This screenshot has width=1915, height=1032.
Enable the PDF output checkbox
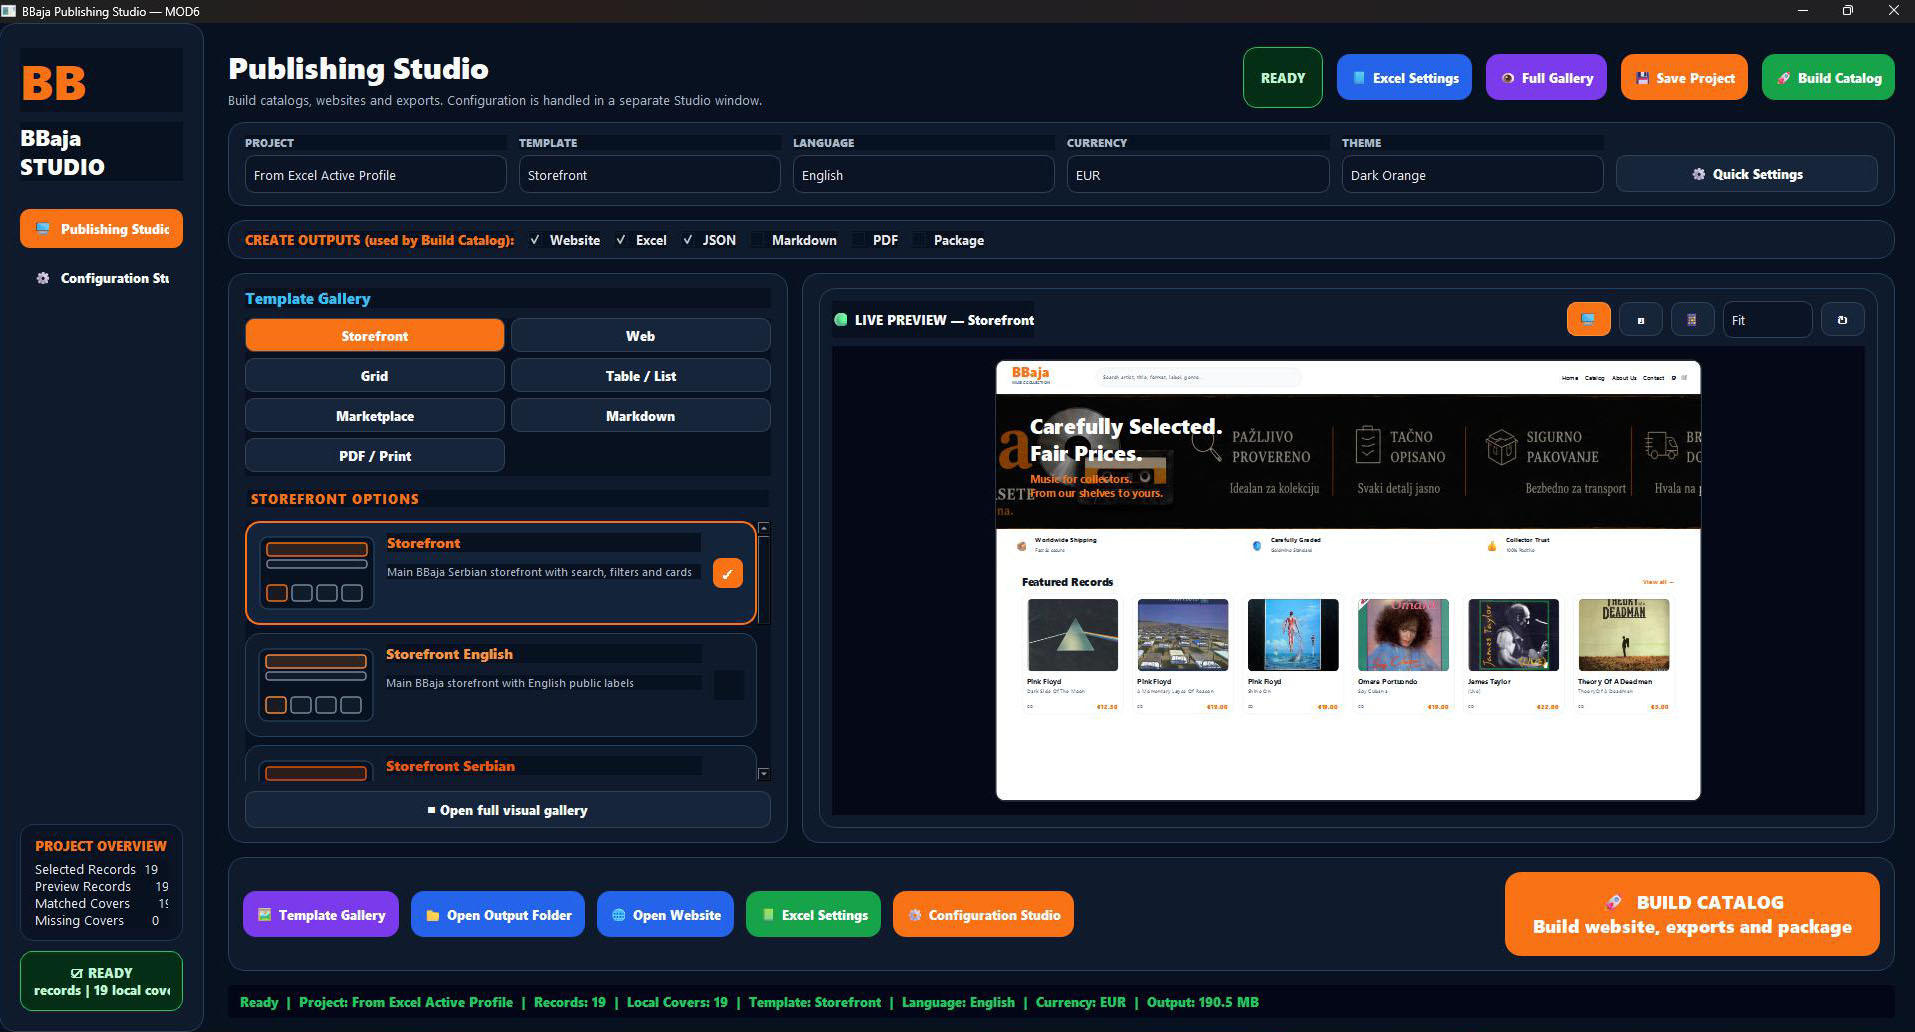coord(858,240)
